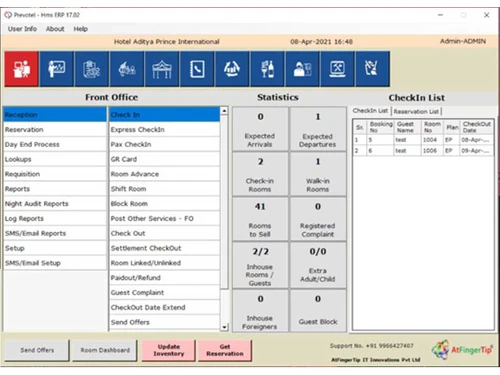The width and height of the screenshot is (500, 375).
Task: Open the Help menu
Action: (81, 29)
